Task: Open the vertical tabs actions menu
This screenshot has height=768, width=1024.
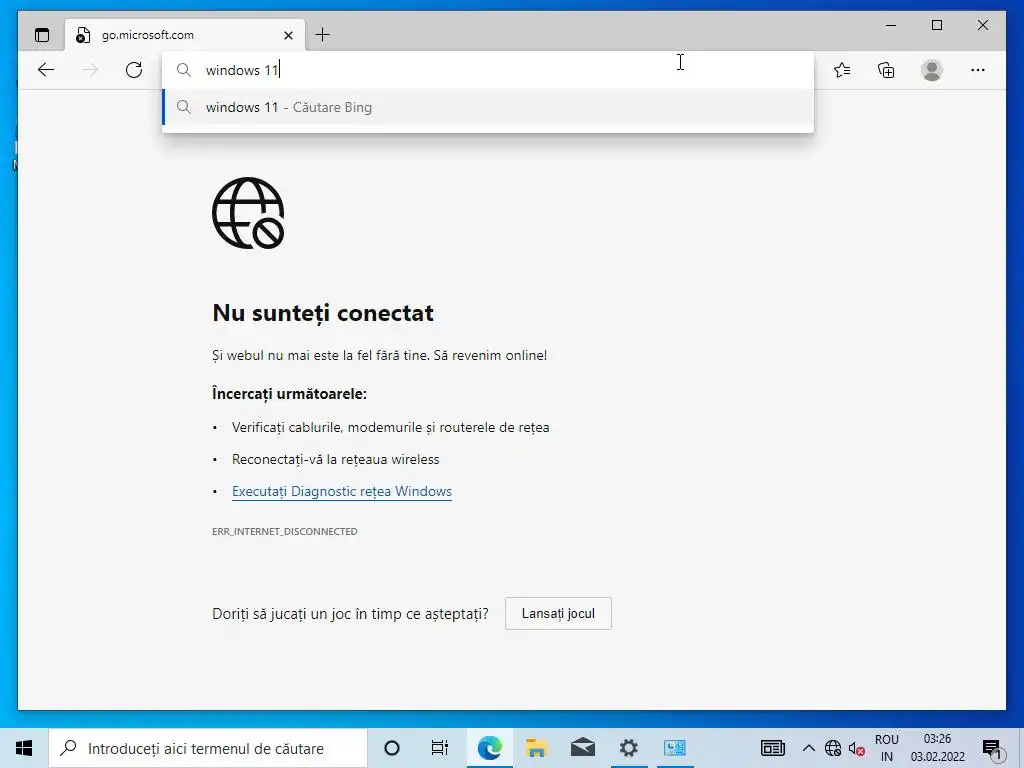Action: pos(42,35)
